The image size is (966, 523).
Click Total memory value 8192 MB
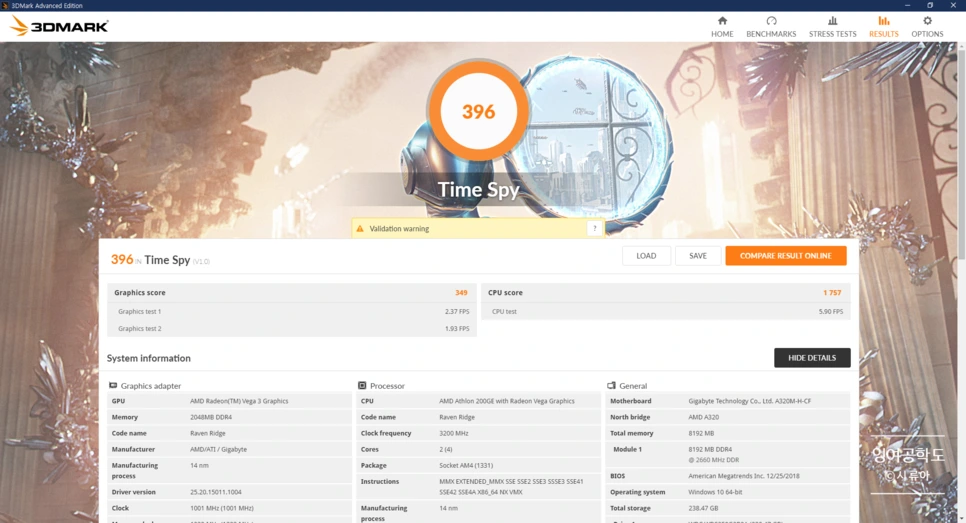click(701, 433)
